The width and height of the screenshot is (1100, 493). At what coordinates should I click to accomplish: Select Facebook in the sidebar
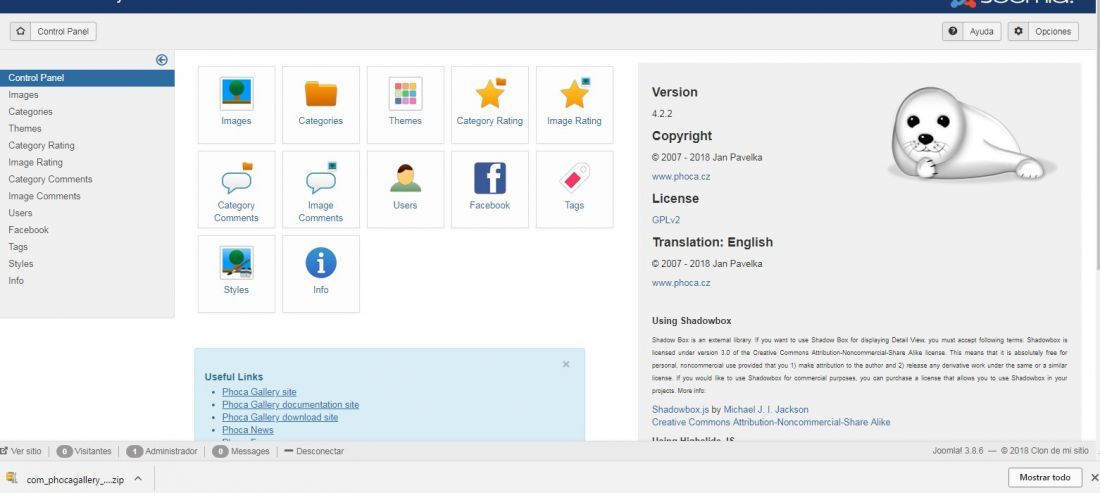[x=29, y=229]
